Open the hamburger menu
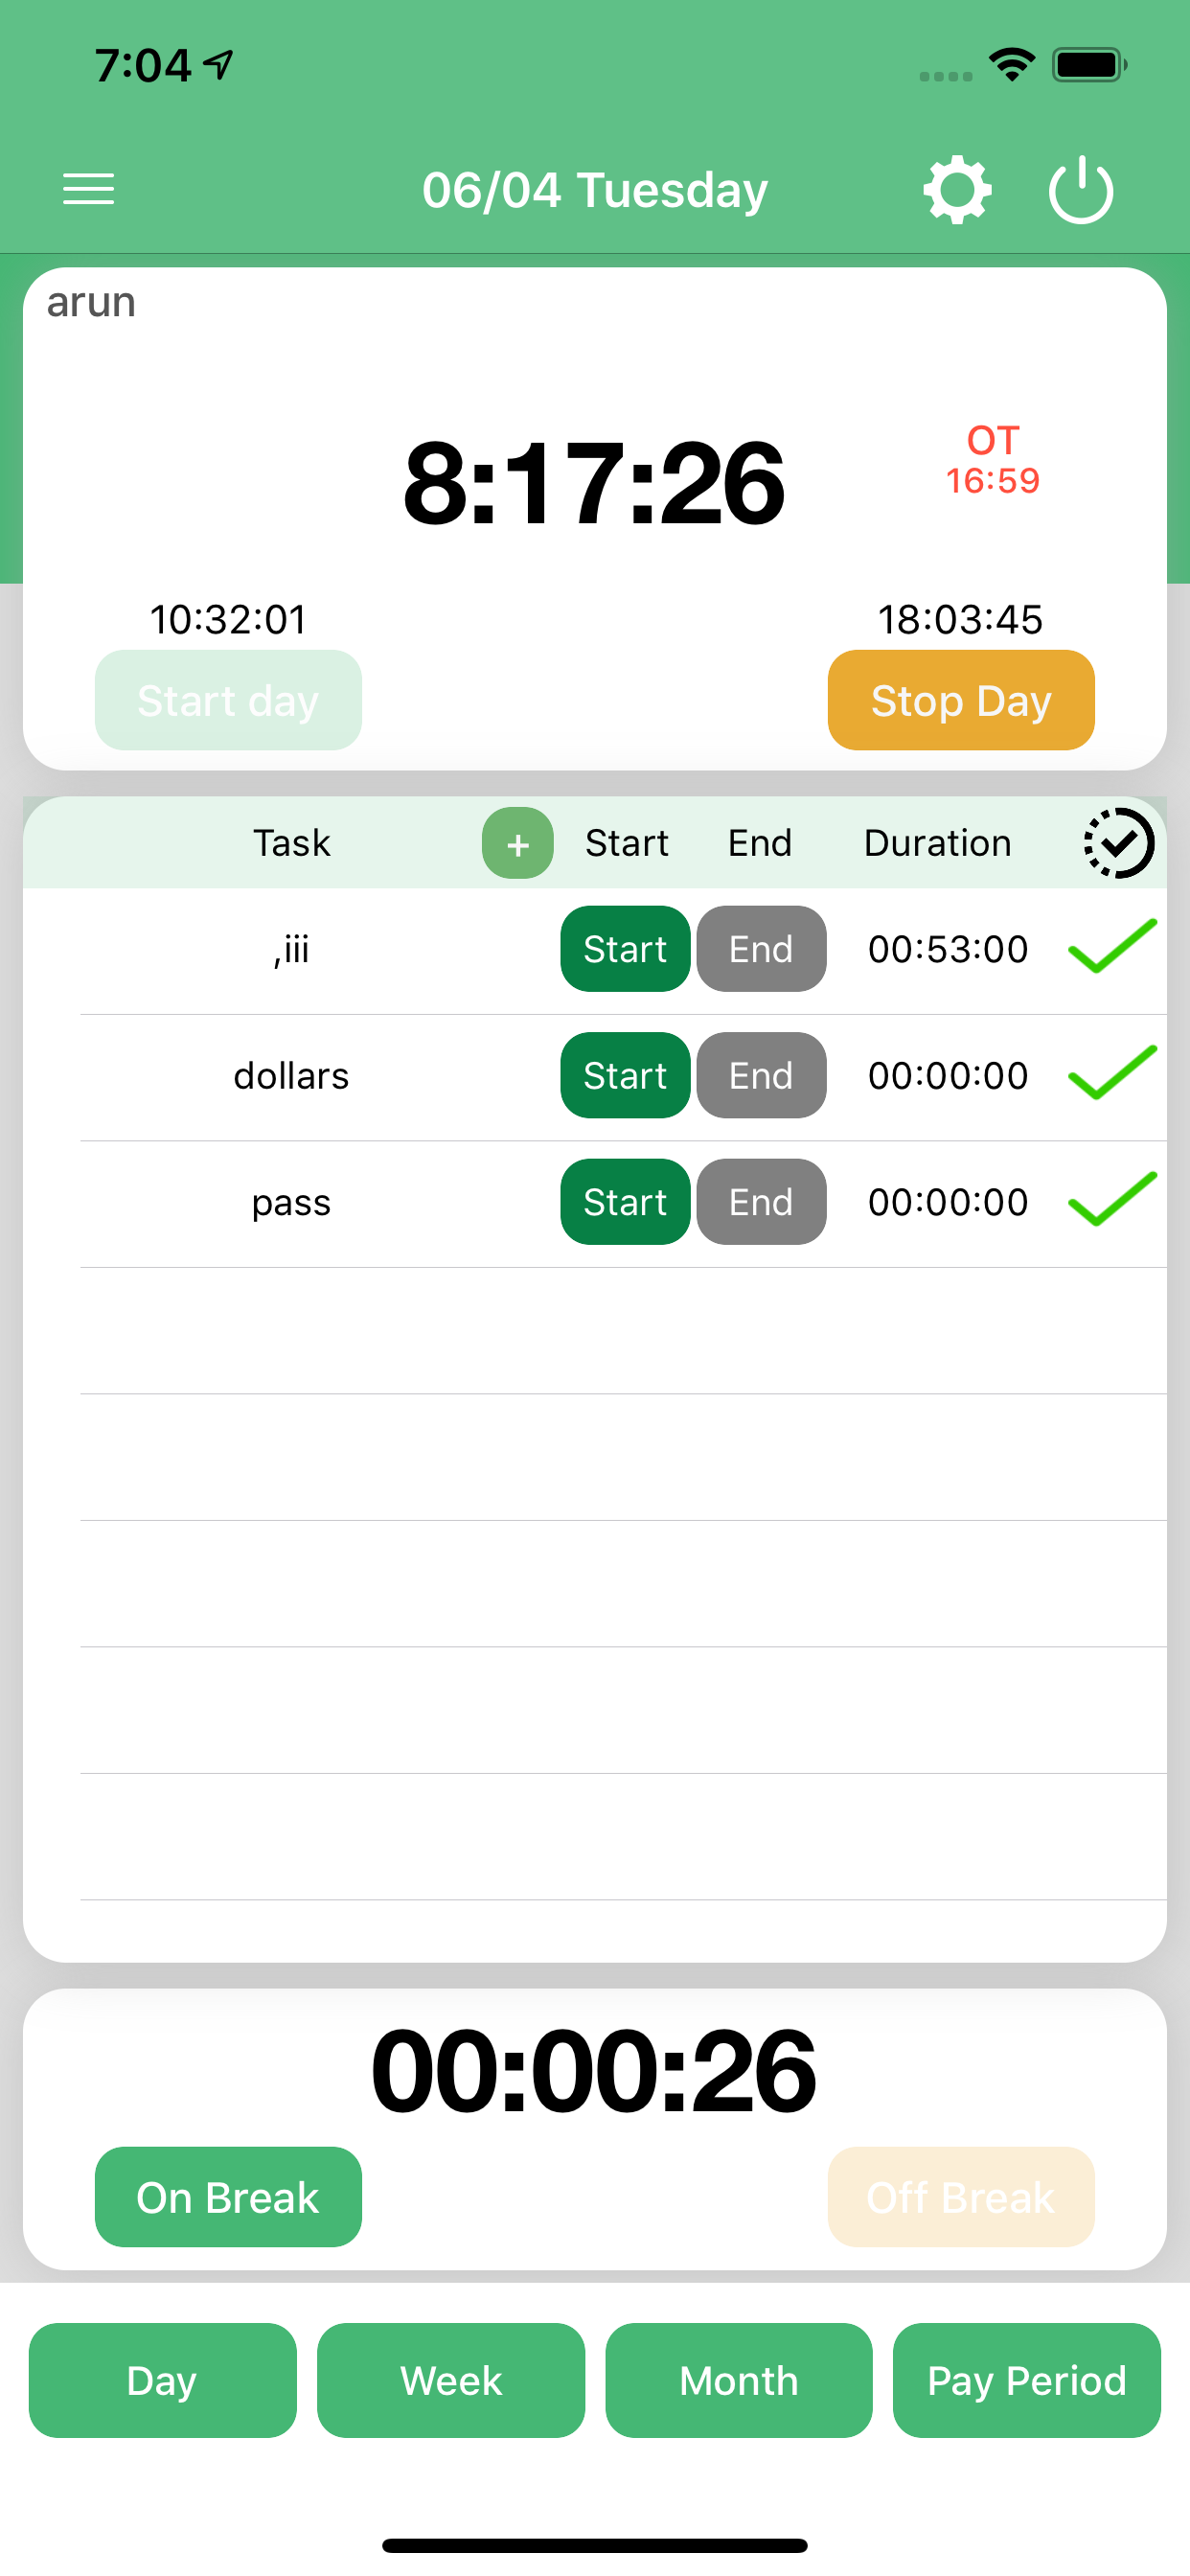 coord(88,189)
